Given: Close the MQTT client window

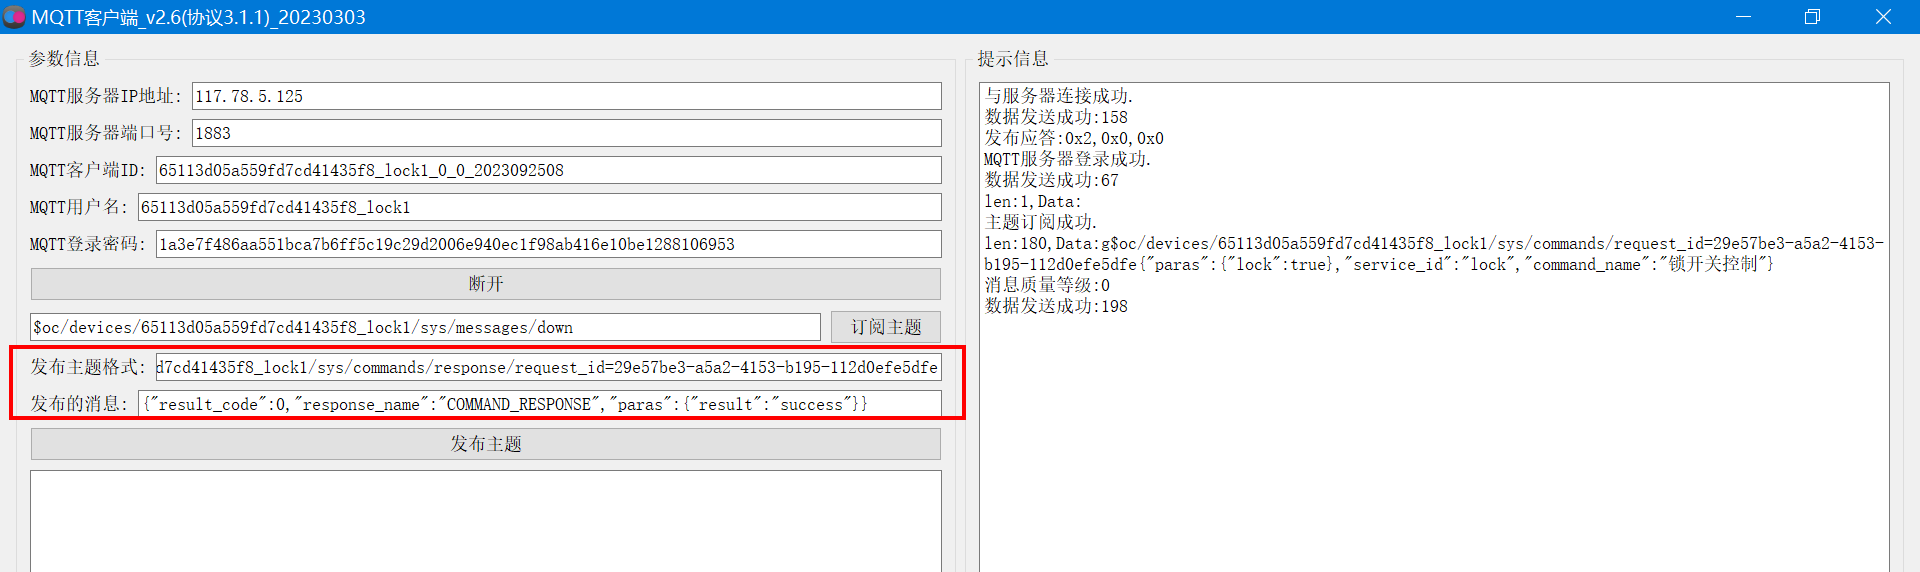Looking at the screenshot, I should pyautogui.click(x=1883, y=17).
